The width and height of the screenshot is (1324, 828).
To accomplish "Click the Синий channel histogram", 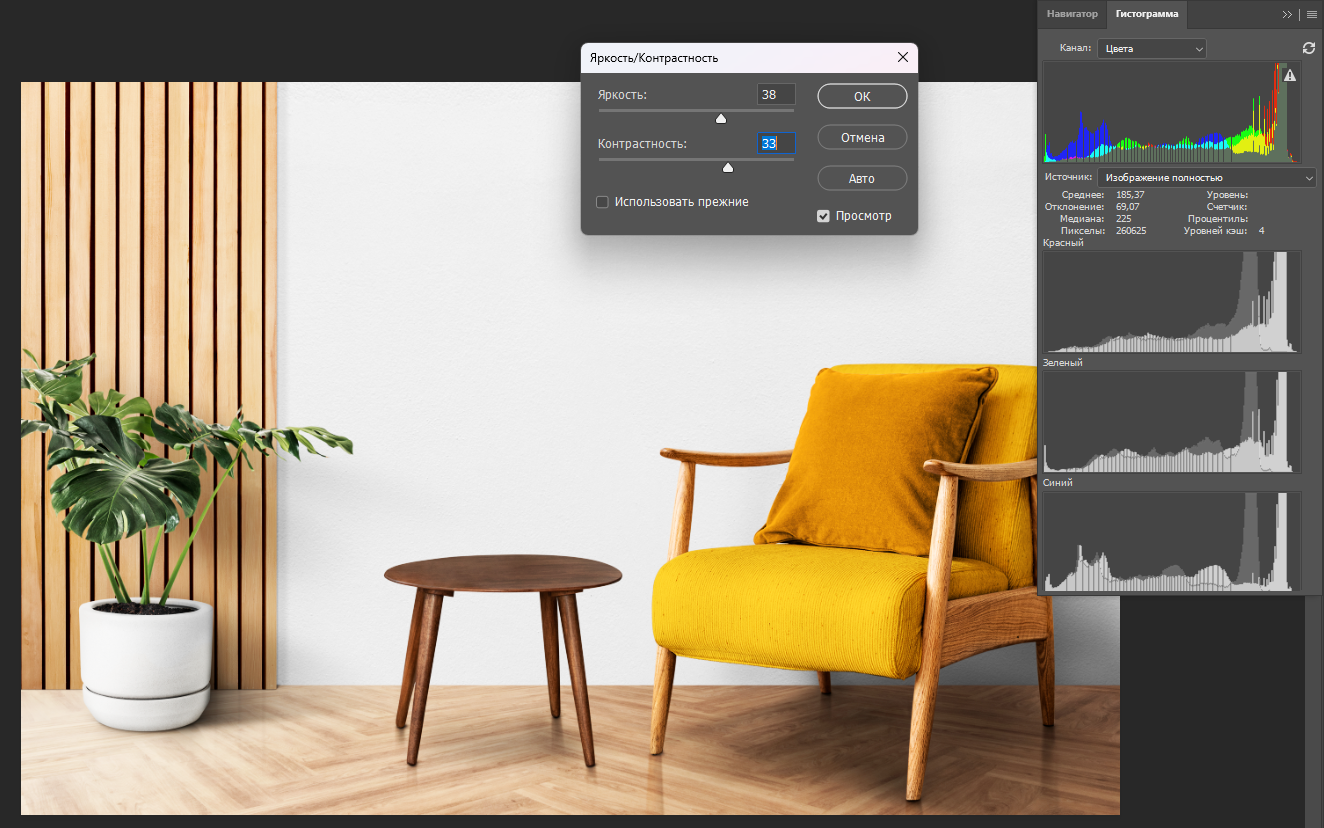I will pyautogui.click(x=1171, y=541).
